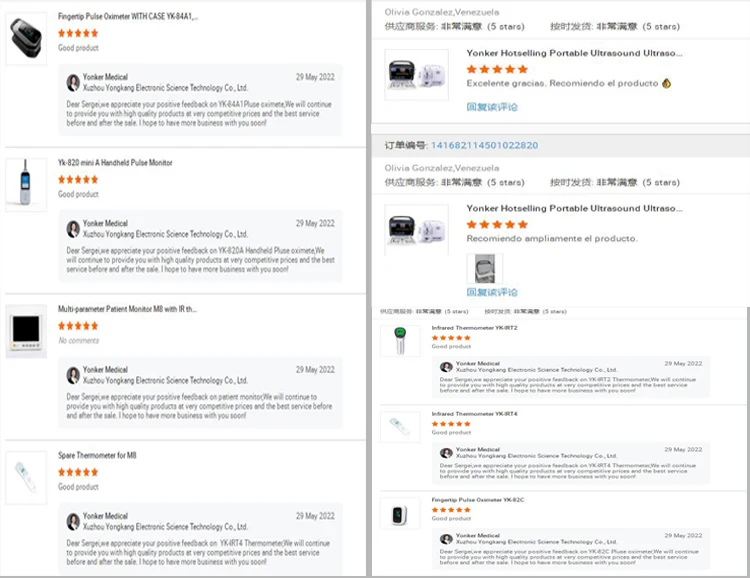Open photo attached to 'Recomiendo ampliamente' review
Screen dimensions: 750x578
(x=485, y=269)
